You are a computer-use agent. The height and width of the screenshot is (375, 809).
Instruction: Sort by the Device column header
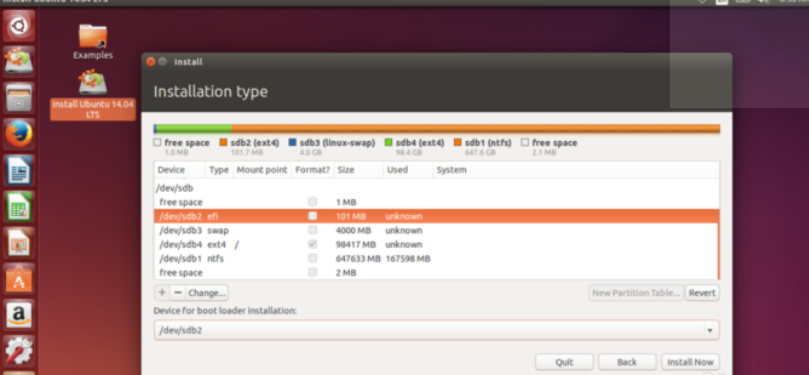pos(180,170)
